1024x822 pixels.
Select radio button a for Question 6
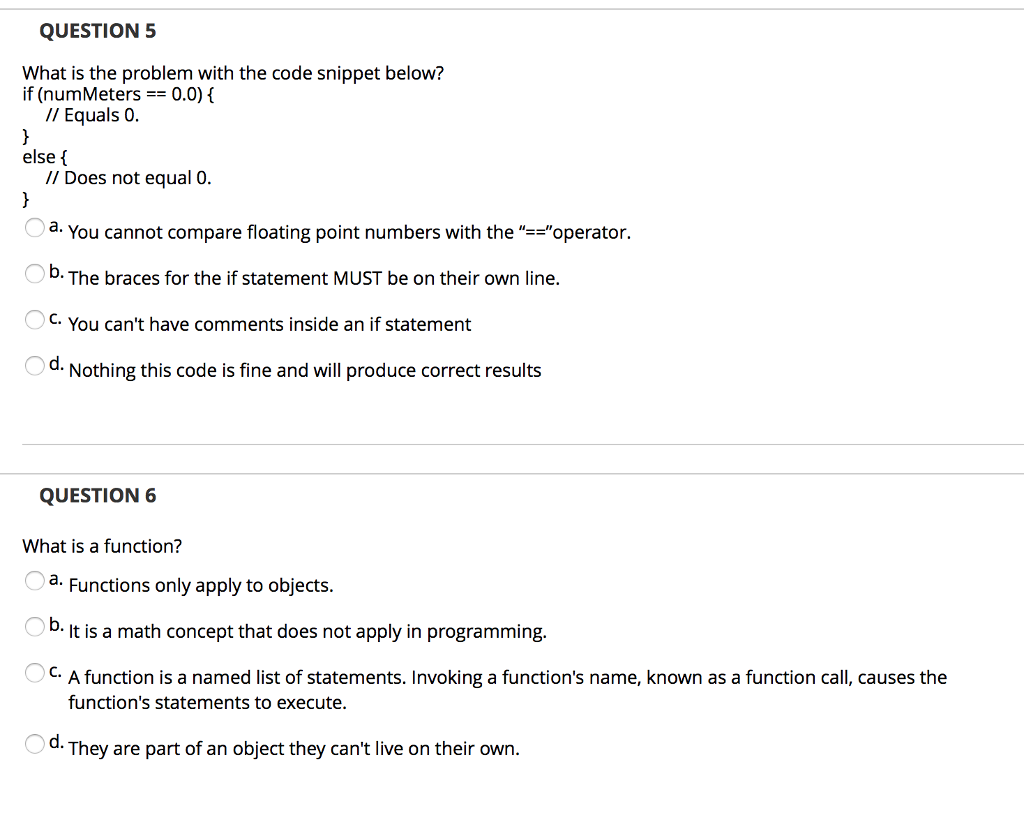[35, 581]
